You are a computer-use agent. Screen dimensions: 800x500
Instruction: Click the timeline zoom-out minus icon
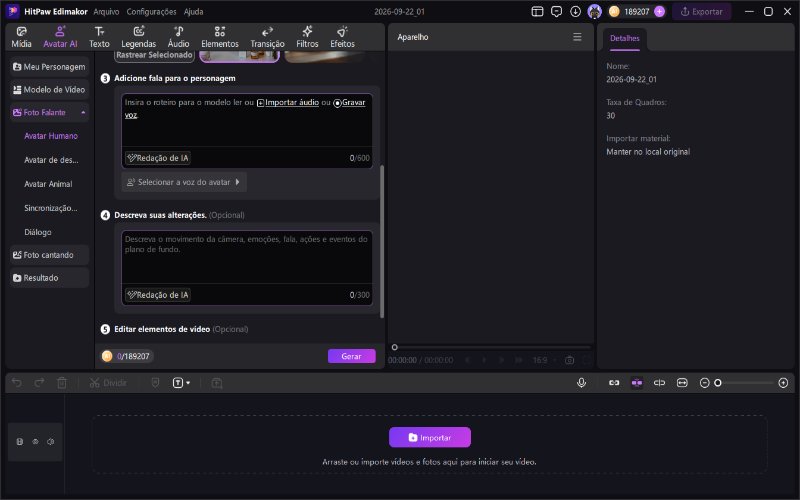[x=705, y=383]
